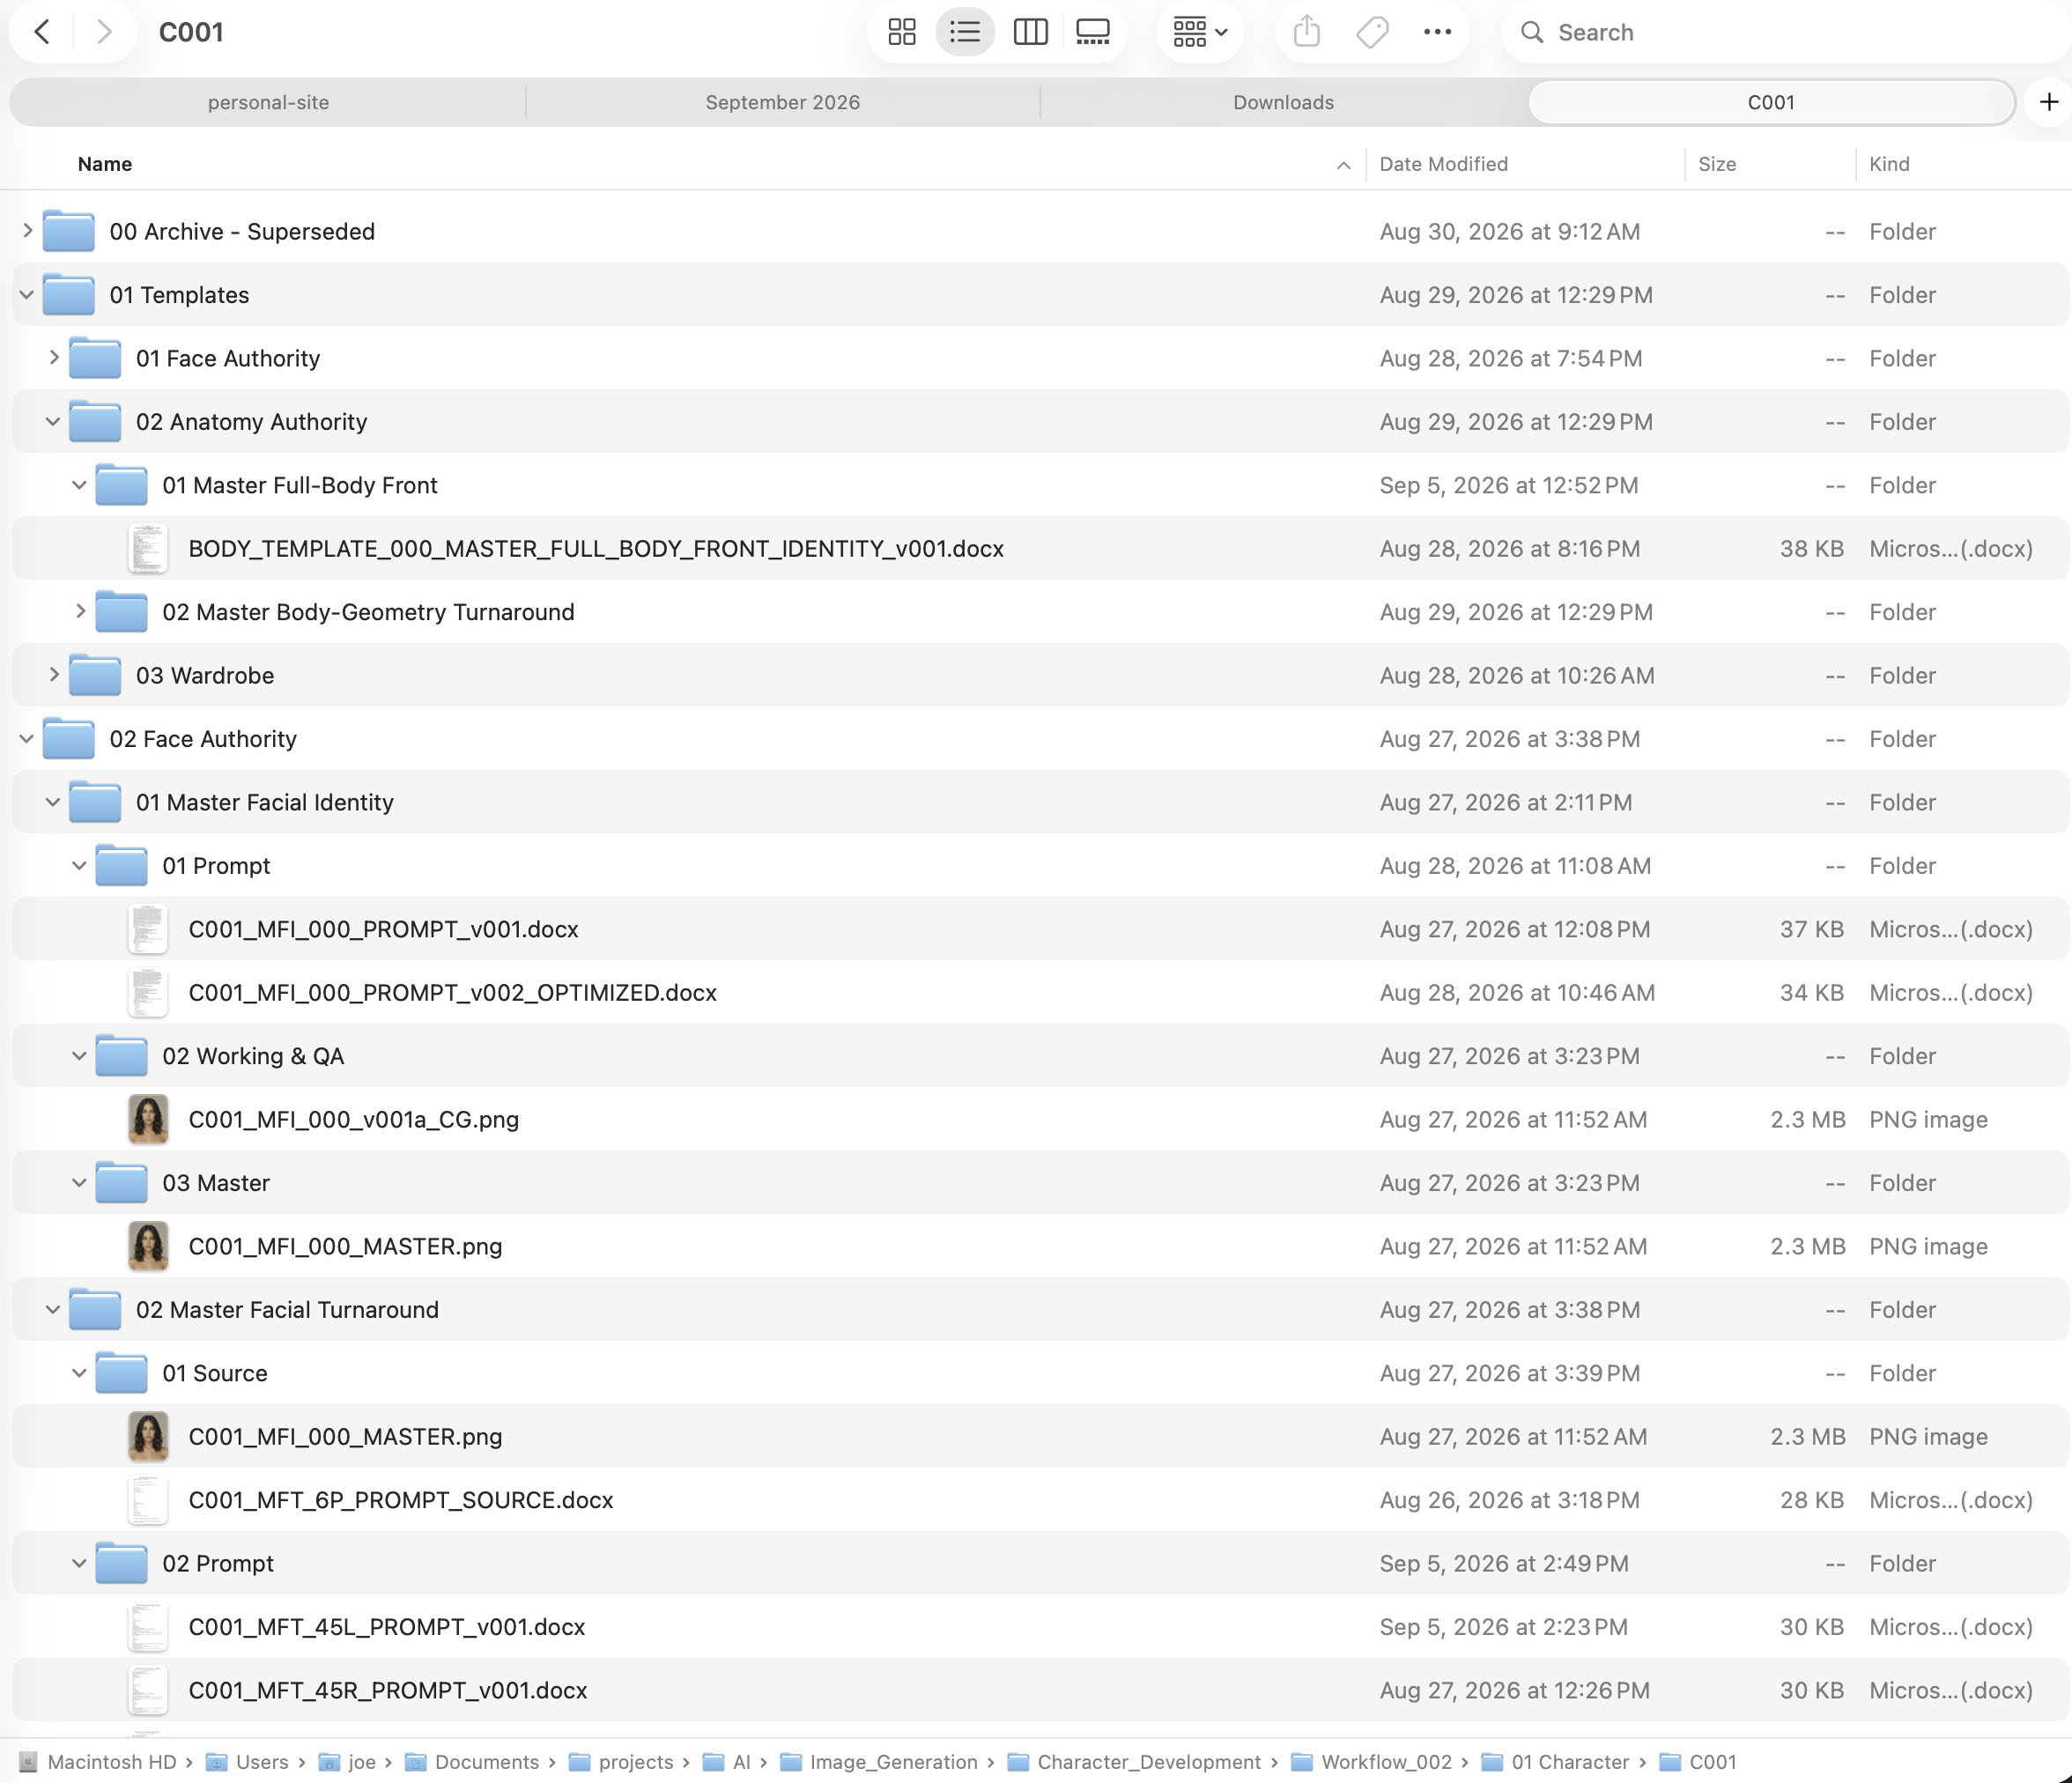This screenshot has width=2072, height=1783.
Task: Click the Edit Tags icon
Action: [1372, 32]
